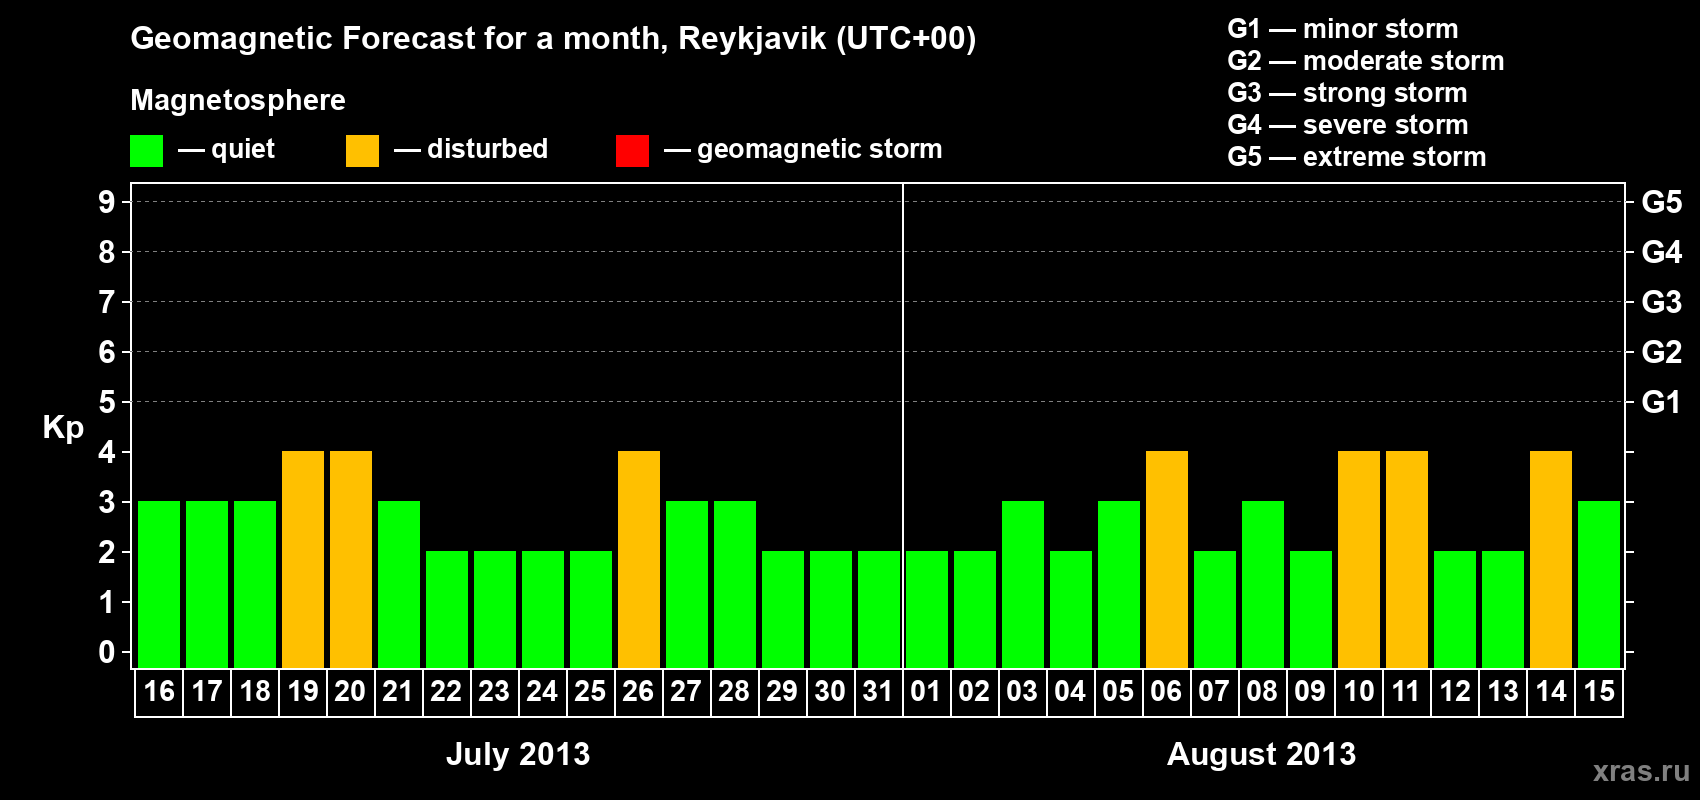The width and height of the screenshot is (1700, 800).
Task: Click the 'G2 — moderate storm' legend line
Action: point(1366,61)
